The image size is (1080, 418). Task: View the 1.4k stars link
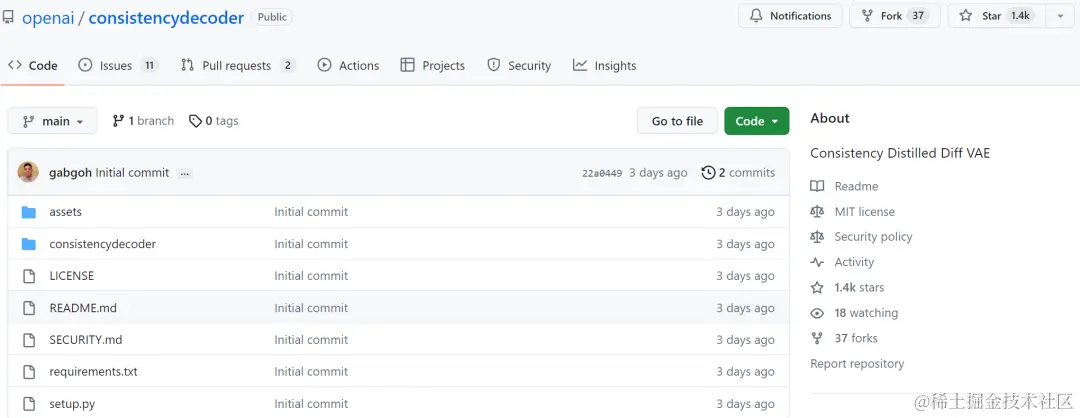pyautogui.click(x=859, y=288)
